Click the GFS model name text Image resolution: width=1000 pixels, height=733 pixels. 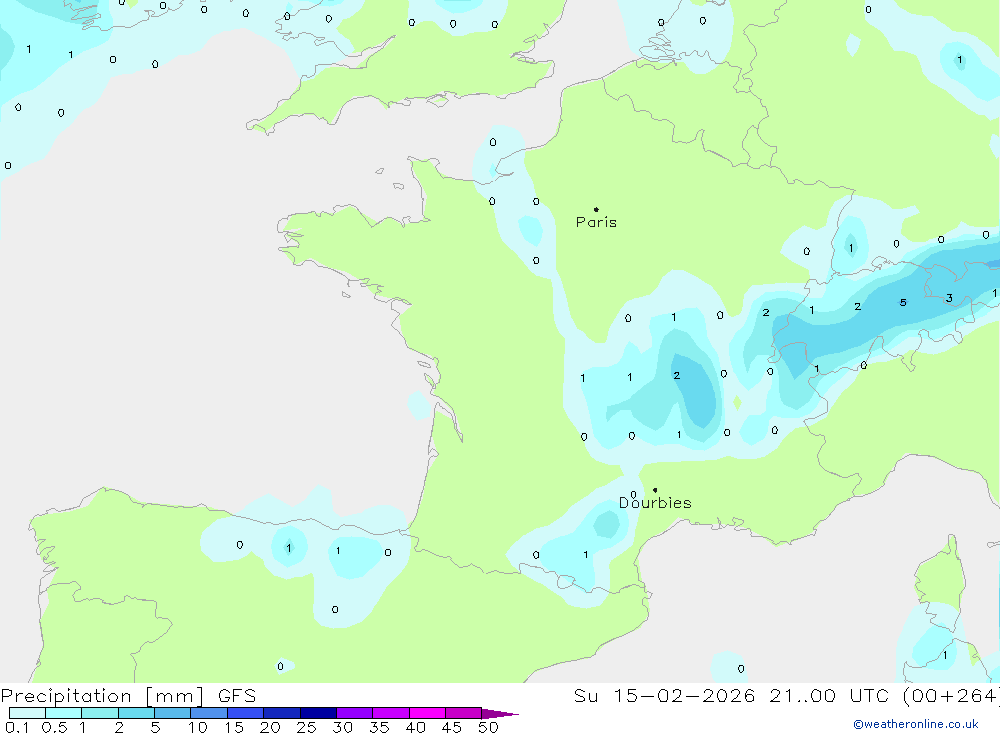(x=237, y=695)
